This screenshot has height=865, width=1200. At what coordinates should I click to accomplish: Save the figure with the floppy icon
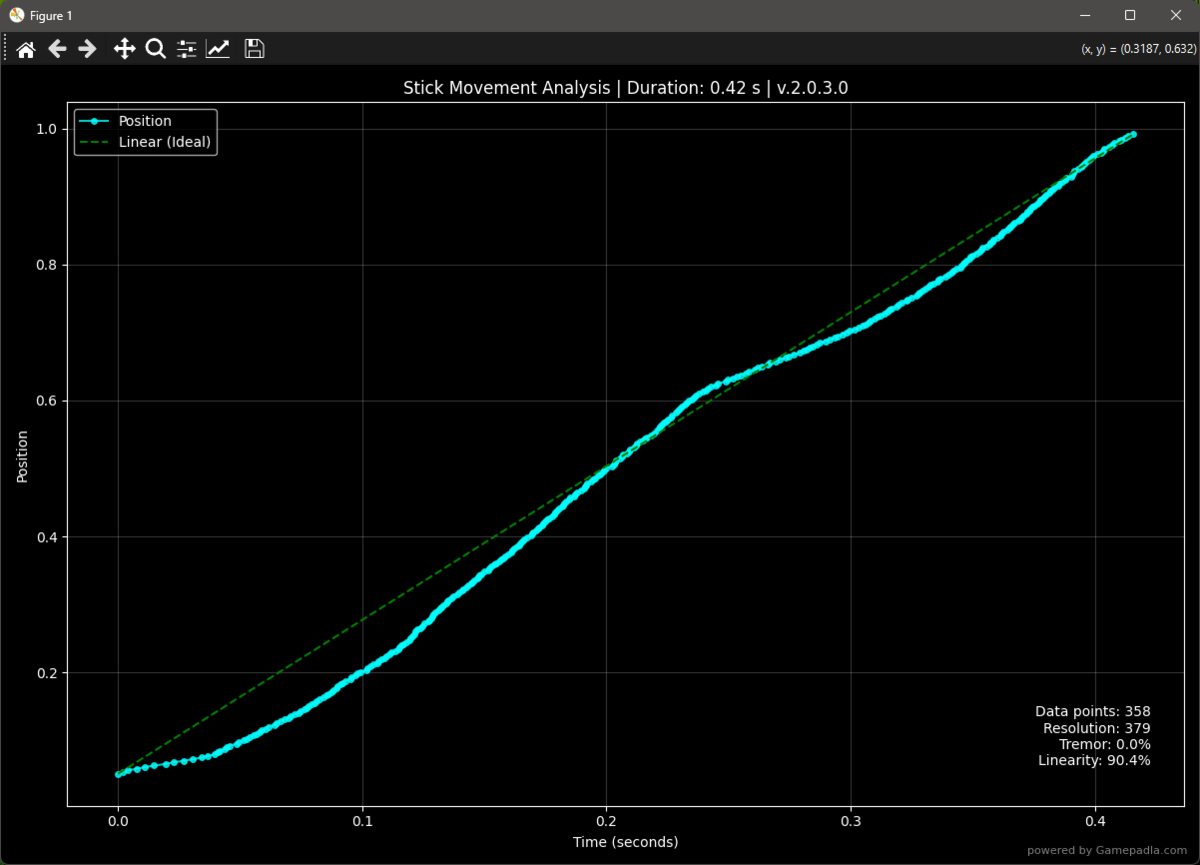coord(254,49)
